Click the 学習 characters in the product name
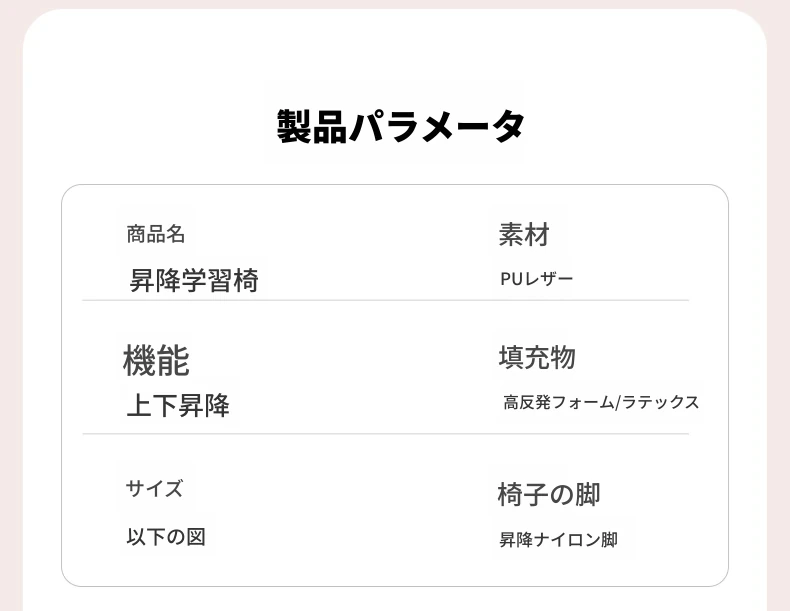Screen dimensions: 790x611 pyautogui.click(x=207, y=281)
